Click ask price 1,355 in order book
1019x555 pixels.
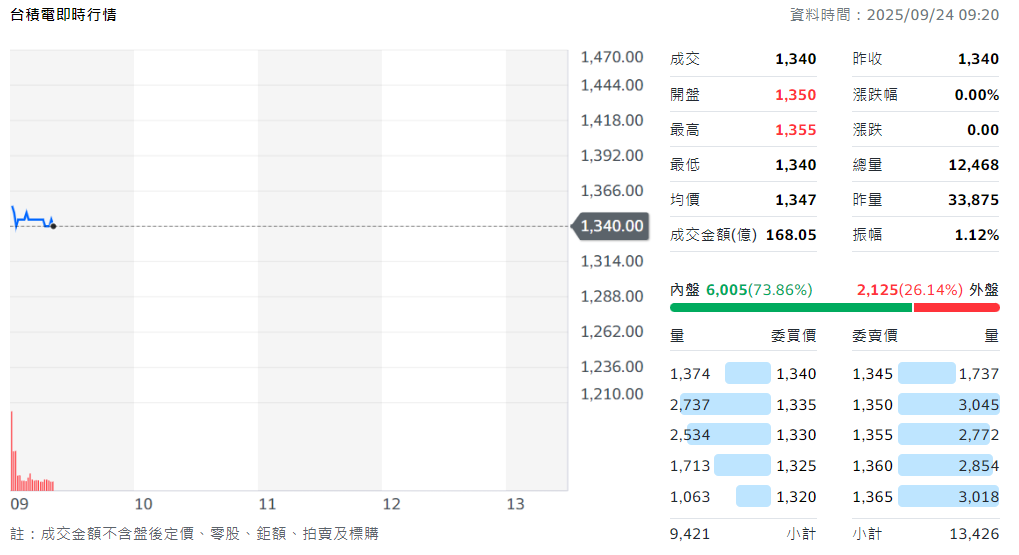[x=873, y=435]
